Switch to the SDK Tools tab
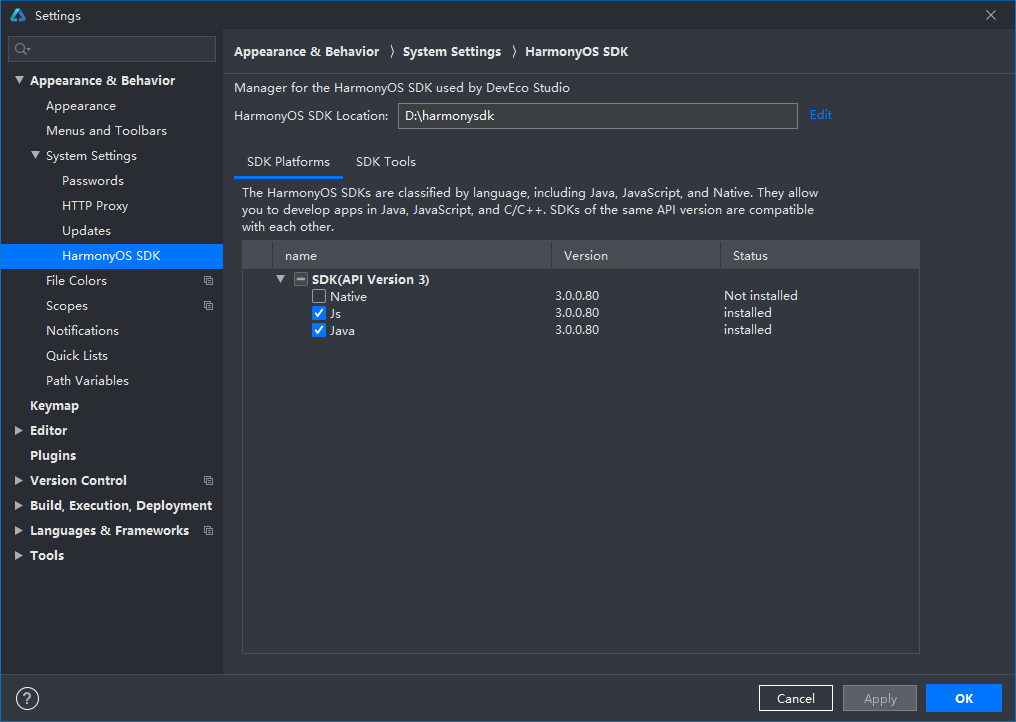Image resolution: width=1016 pixels, height=722 pixels. (386, 161)
